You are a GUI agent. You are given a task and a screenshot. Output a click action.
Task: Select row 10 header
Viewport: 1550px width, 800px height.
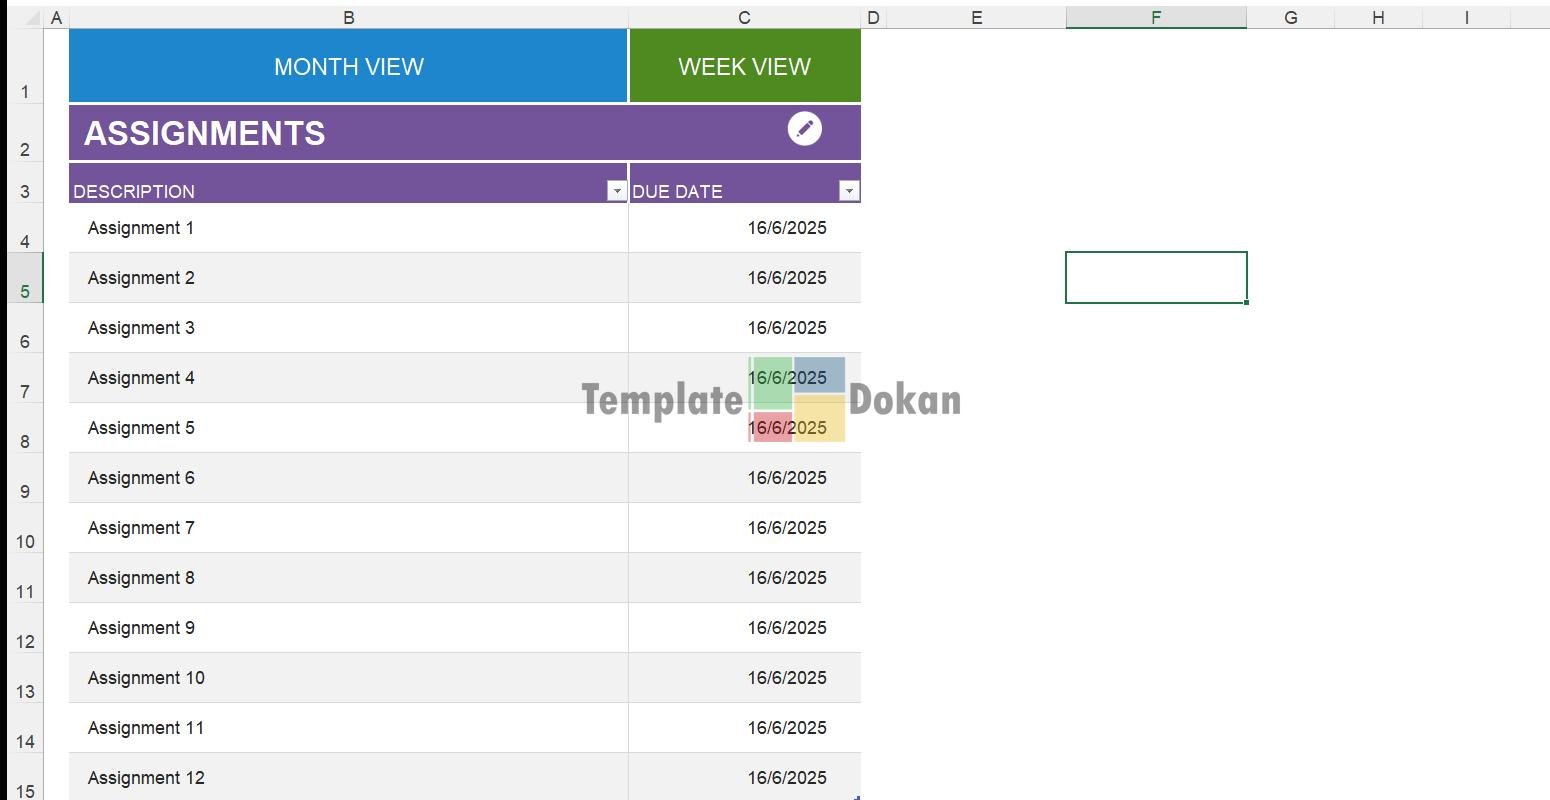(x=25, y=528)
